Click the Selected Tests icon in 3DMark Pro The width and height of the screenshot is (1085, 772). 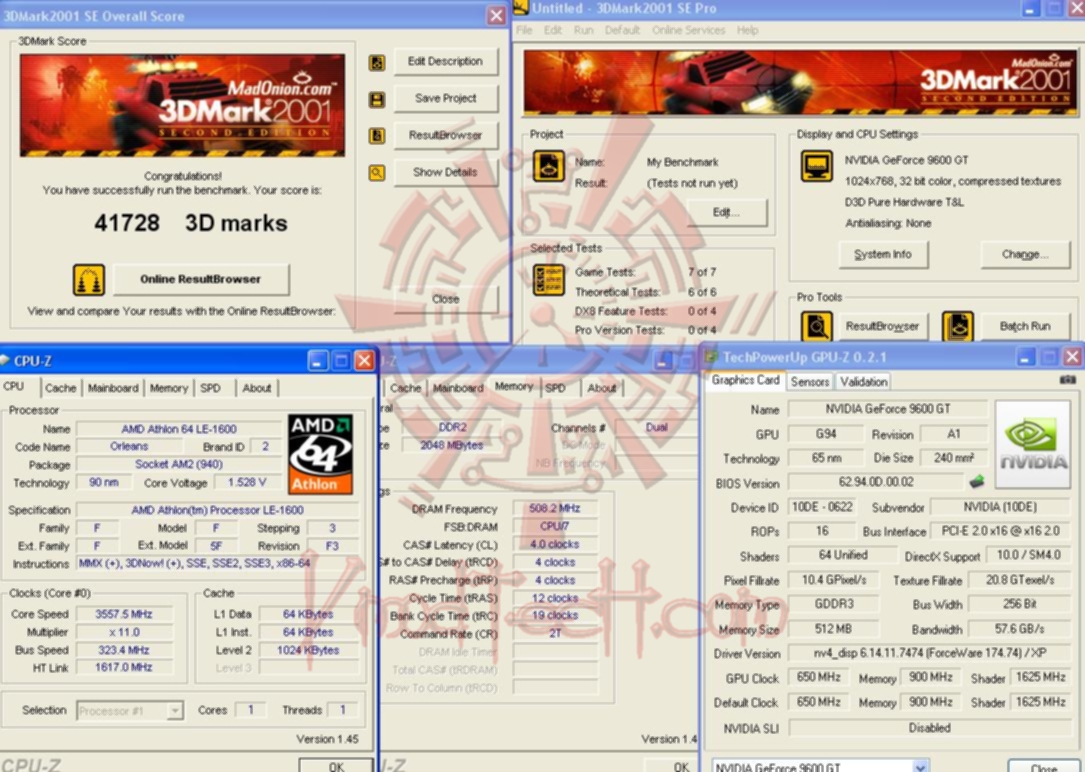(x=549, y=279)
